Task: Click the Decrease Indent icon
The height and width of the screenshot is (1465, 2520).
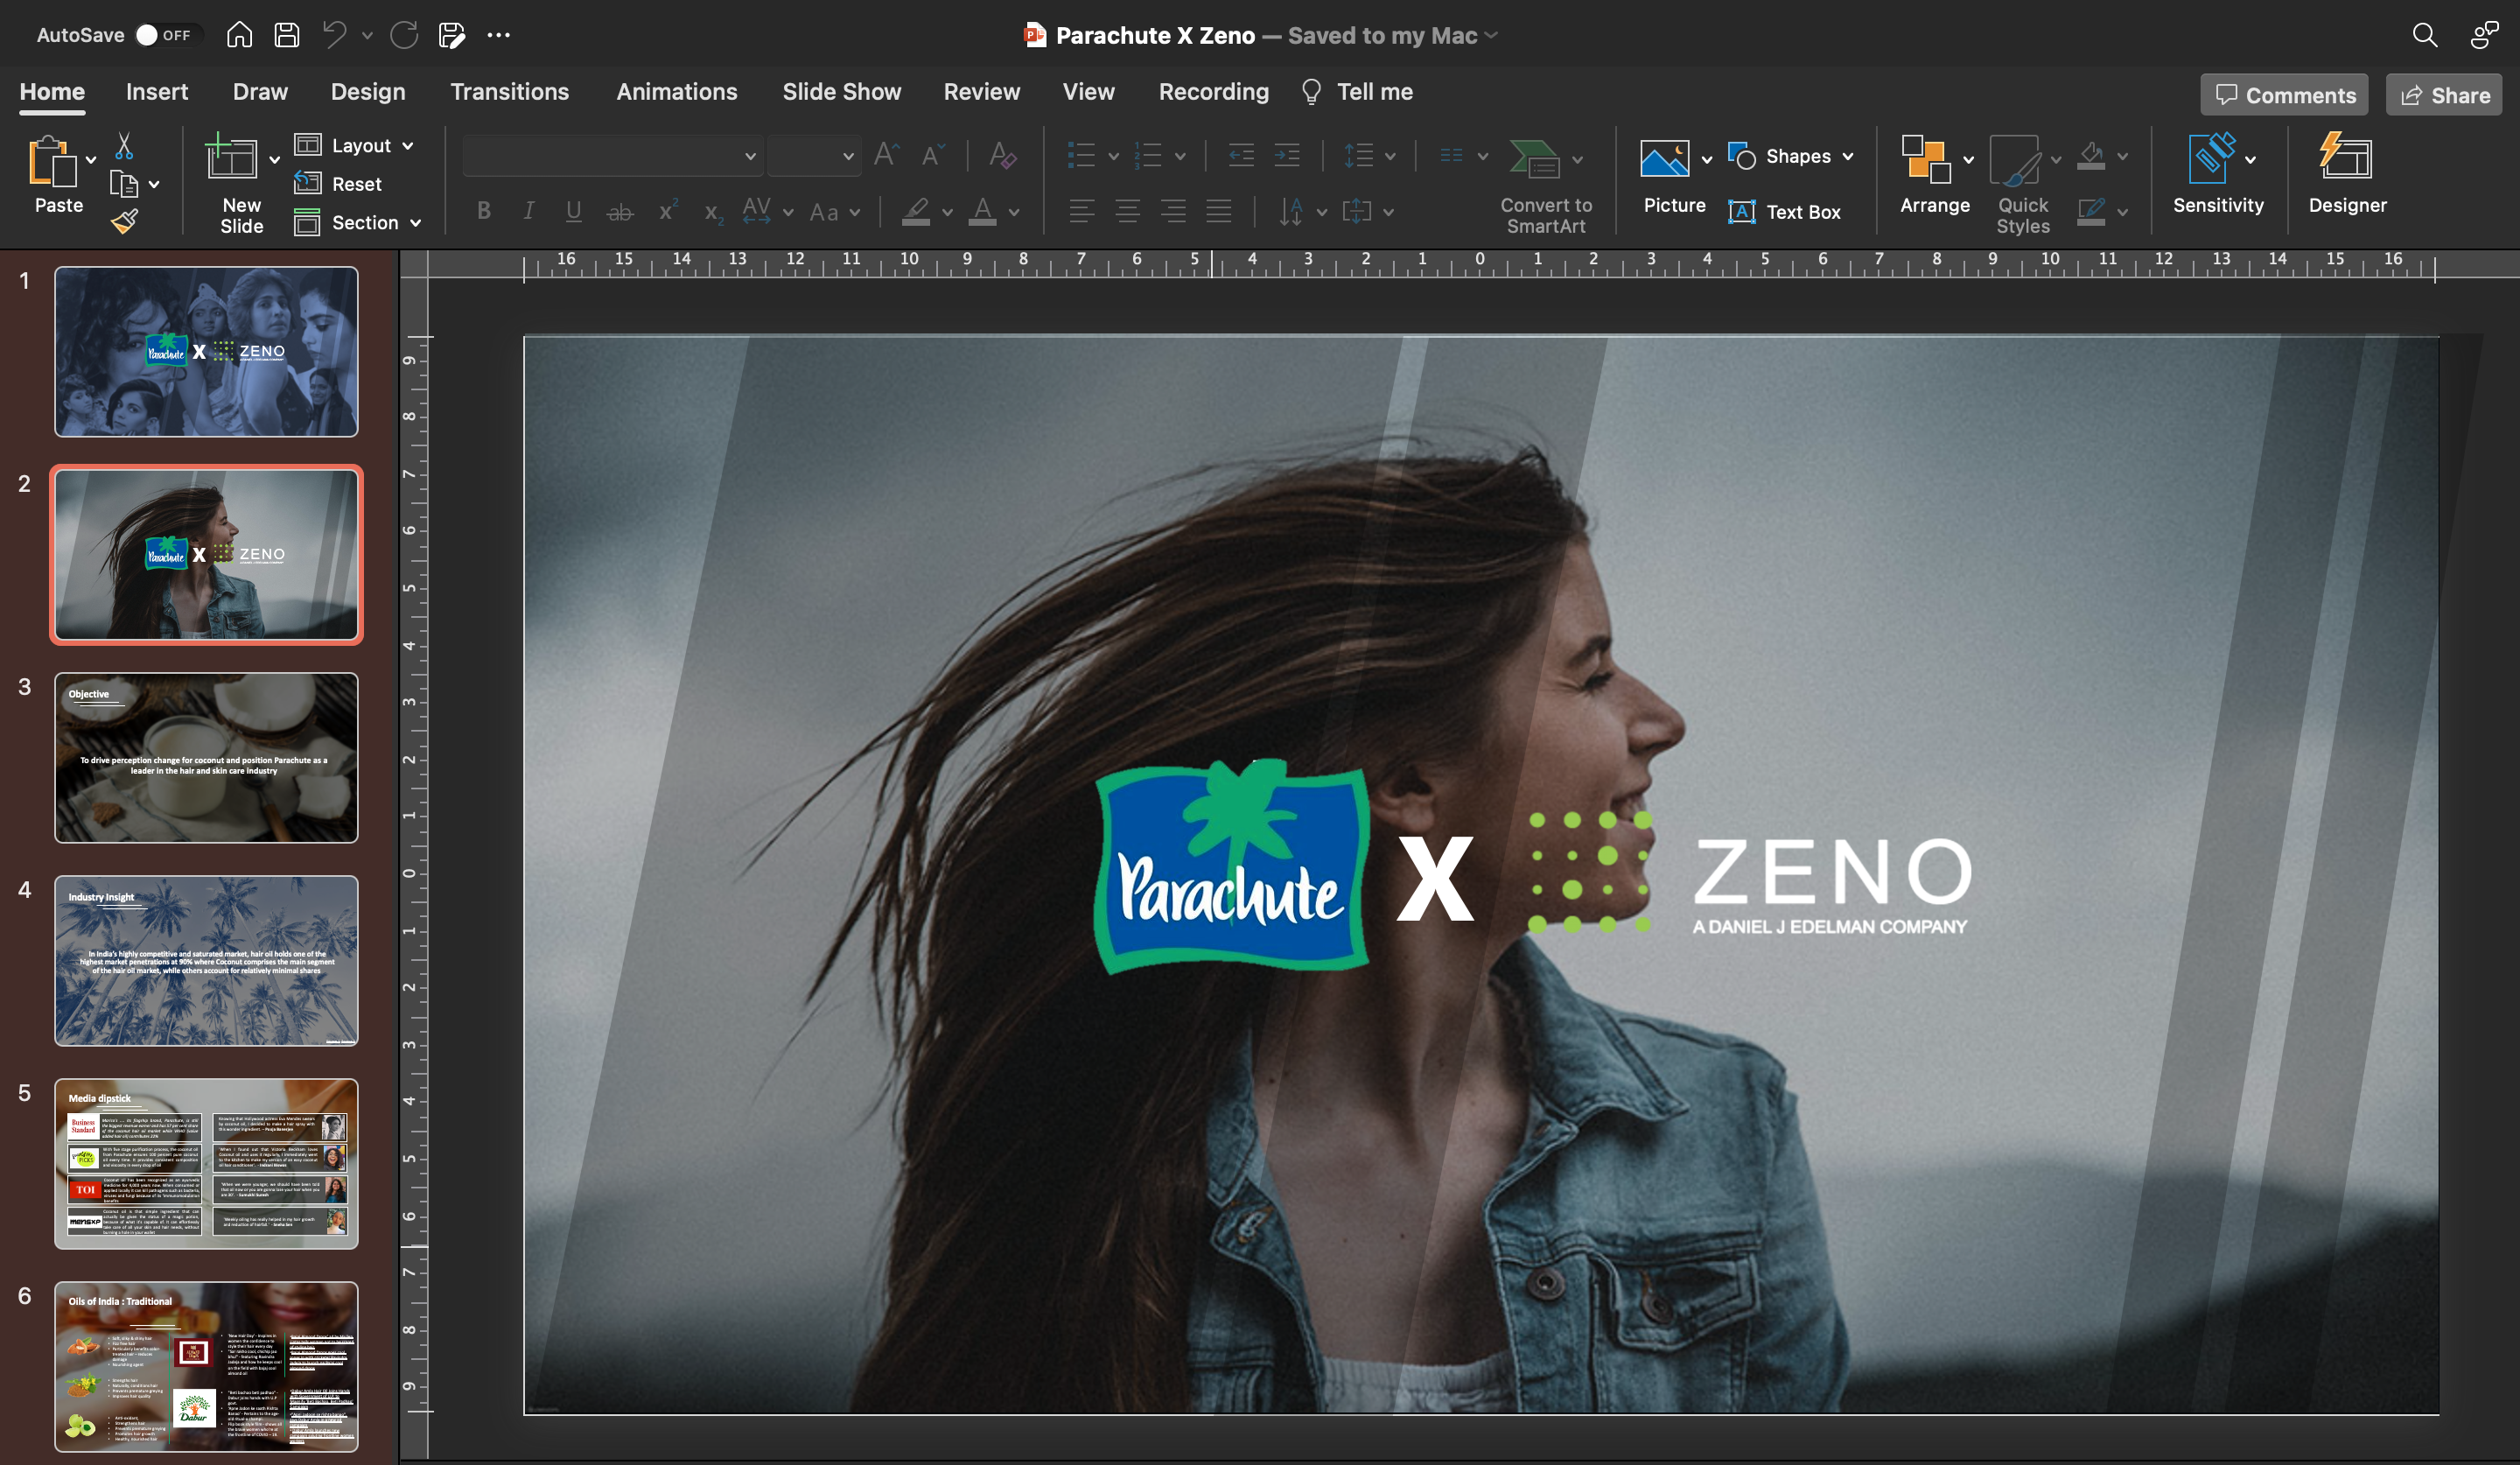Action: tap(1241, 155)
